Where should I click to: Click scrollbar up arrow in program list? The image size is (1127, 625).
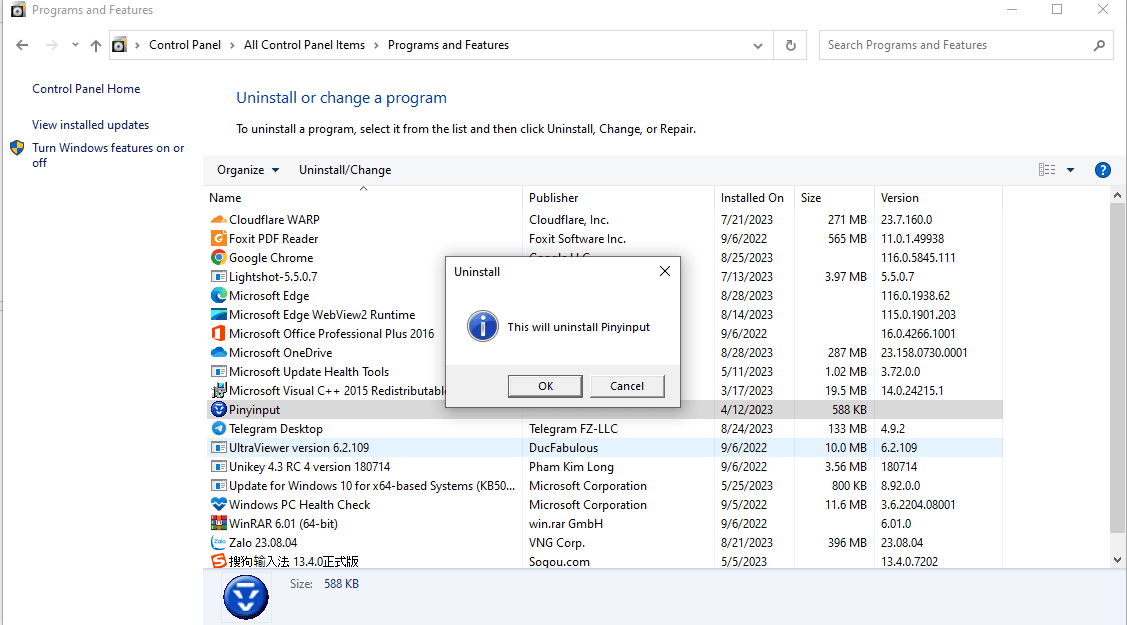(1117, 195)
